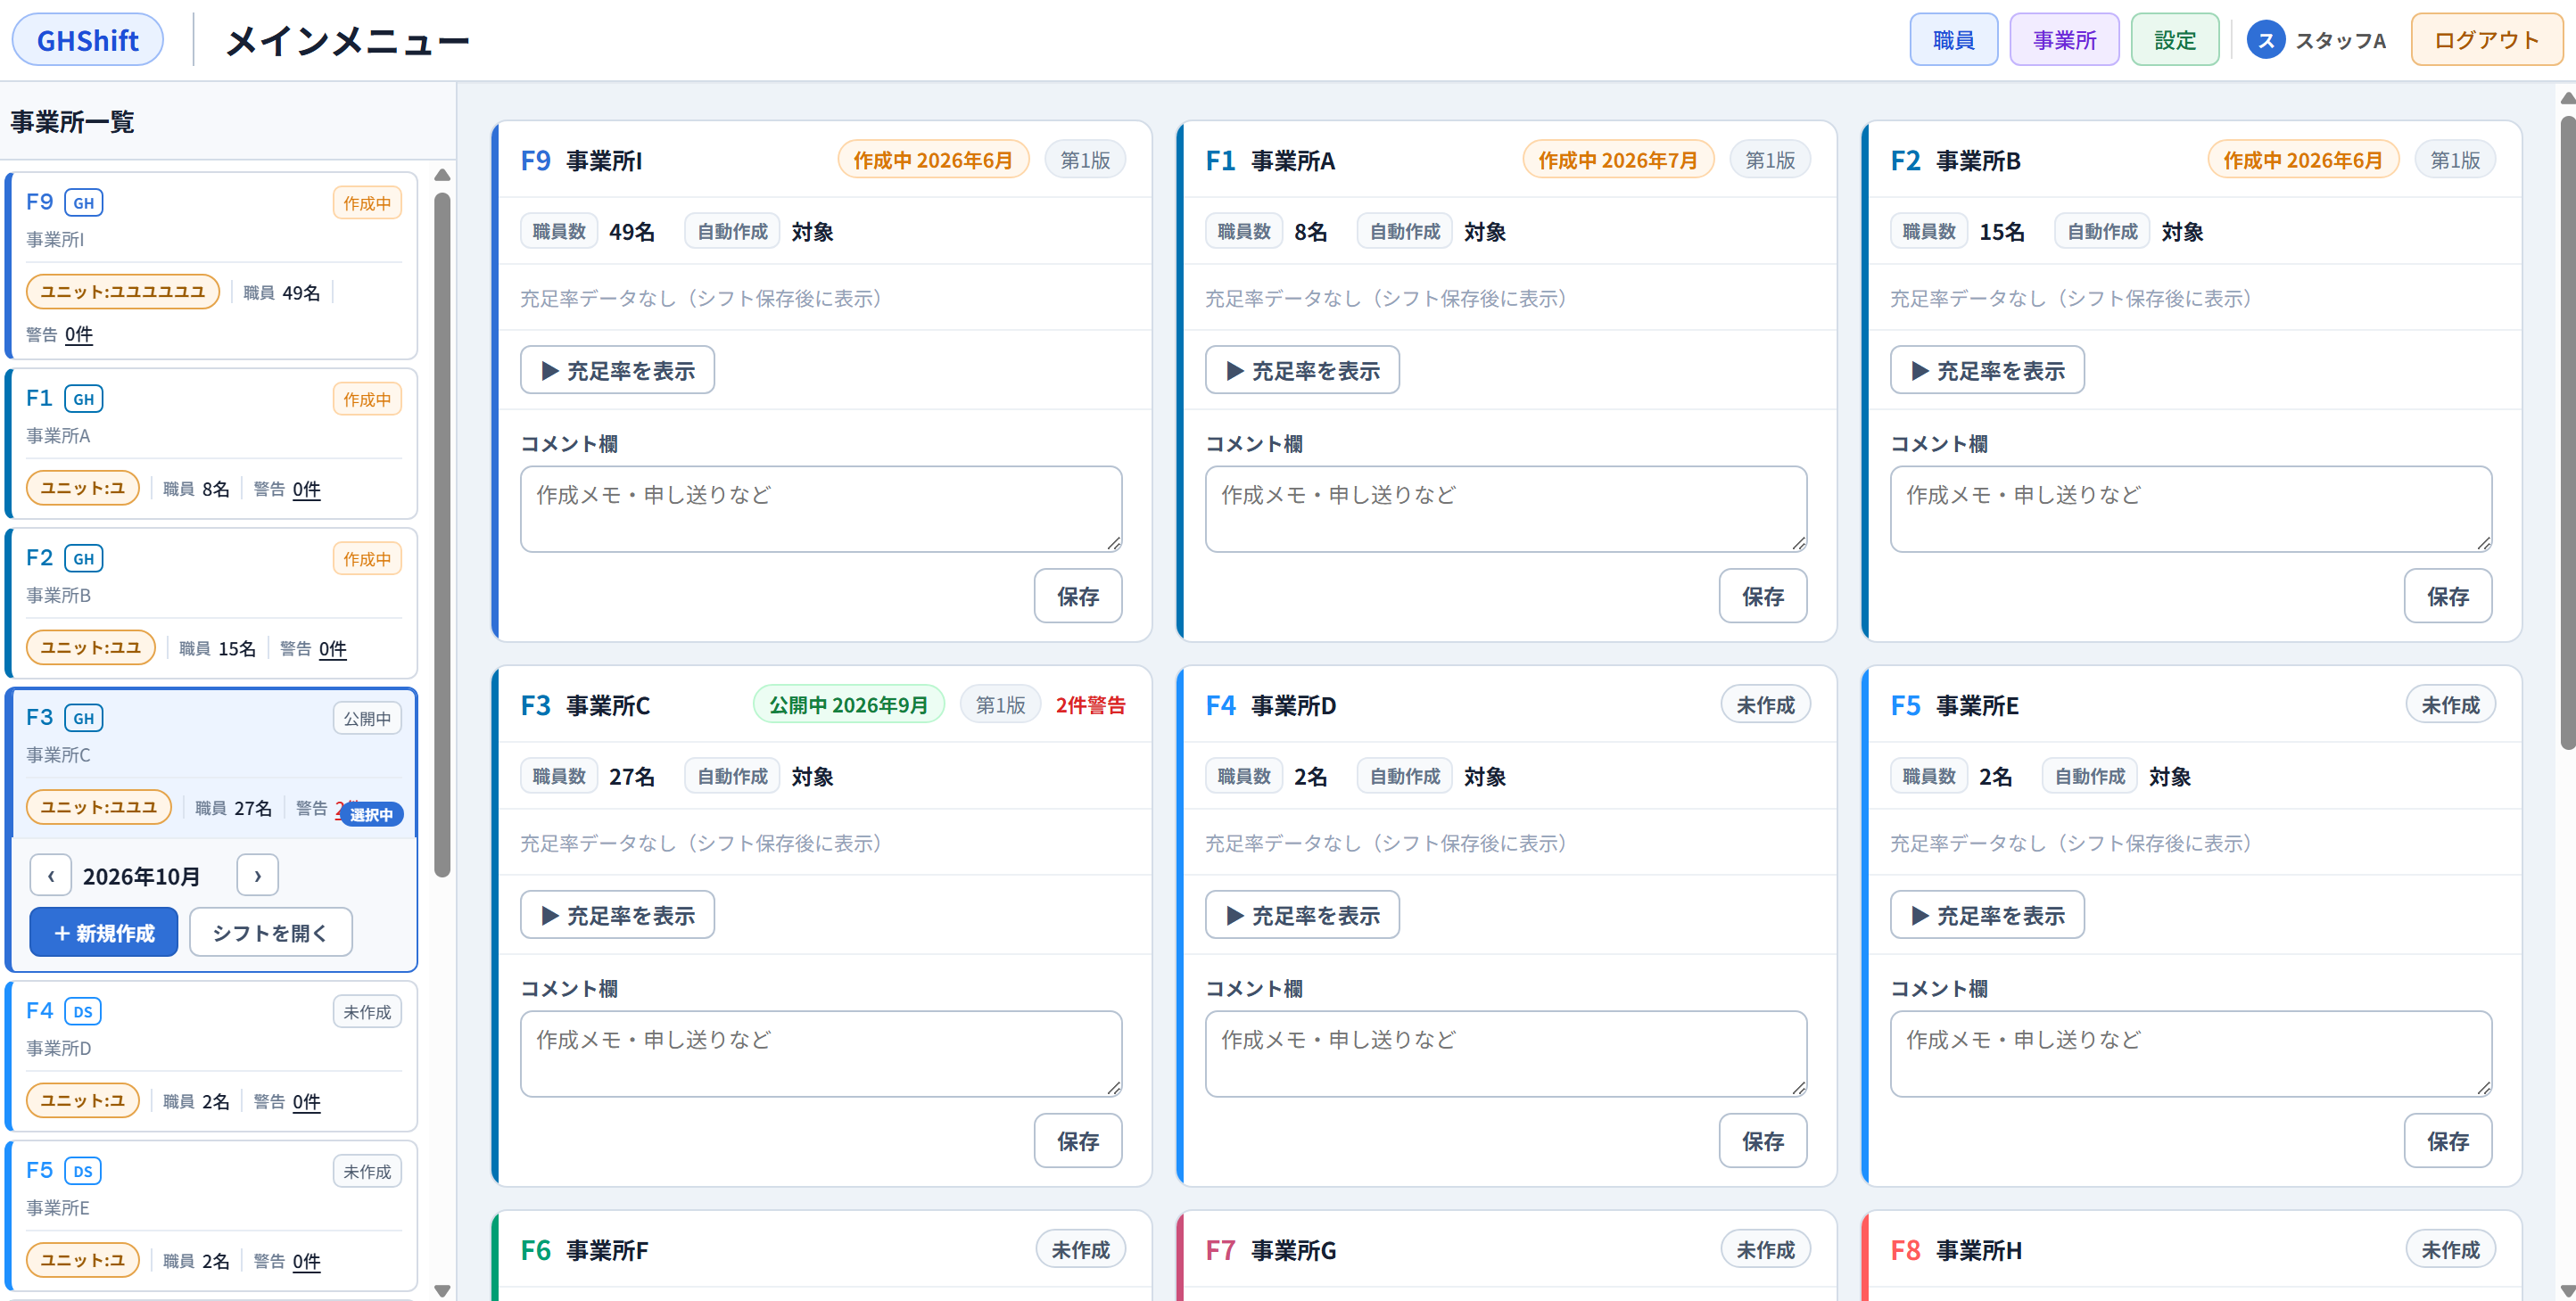Open the 警告 0件 link on sidebar F2
The width and height of the screenshot is (2576, 1301).
pyautogui.click(x=333, y=650)
